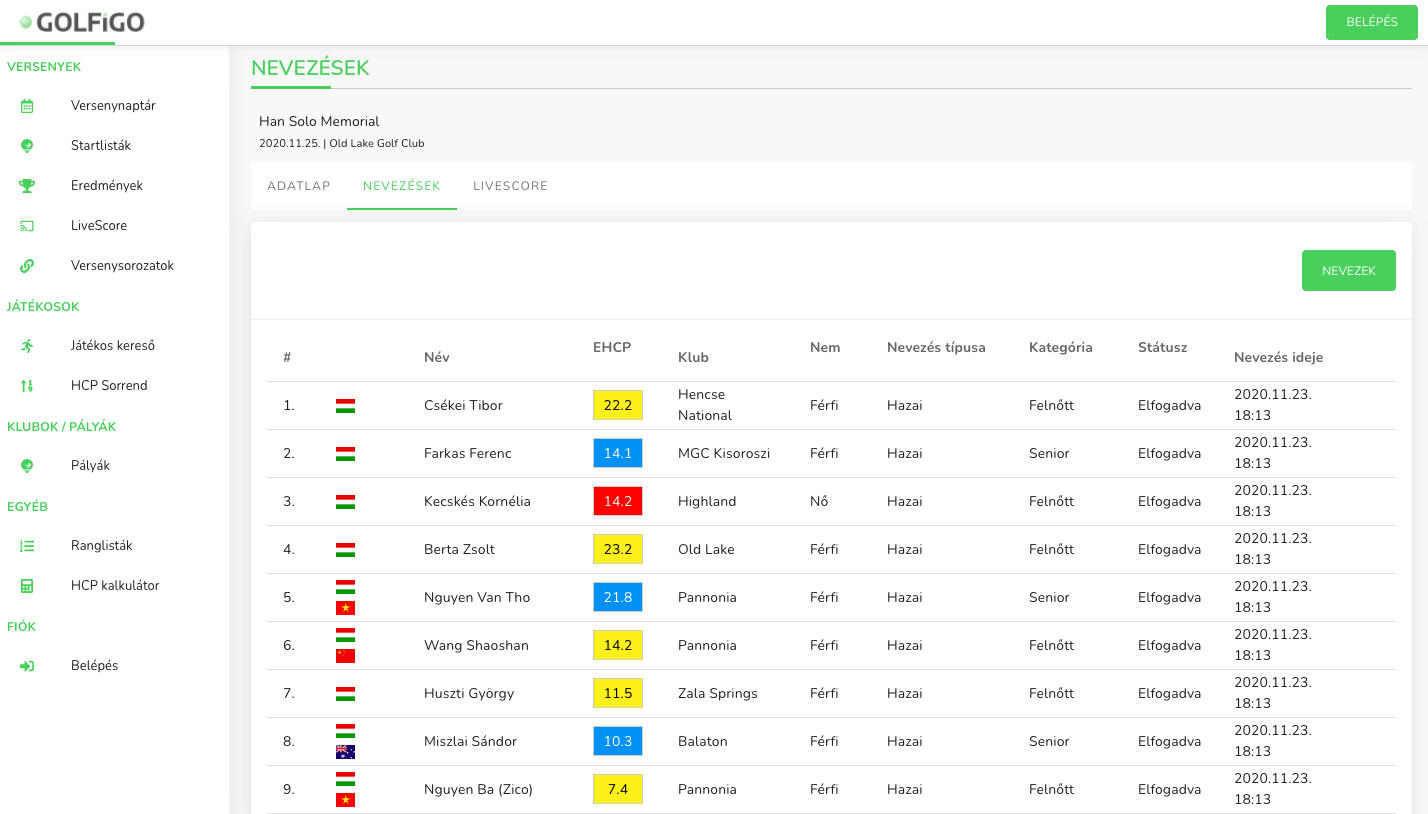Select the NEVEZÉSEK tab
The image size is (1428, 814).
[402, 186]
